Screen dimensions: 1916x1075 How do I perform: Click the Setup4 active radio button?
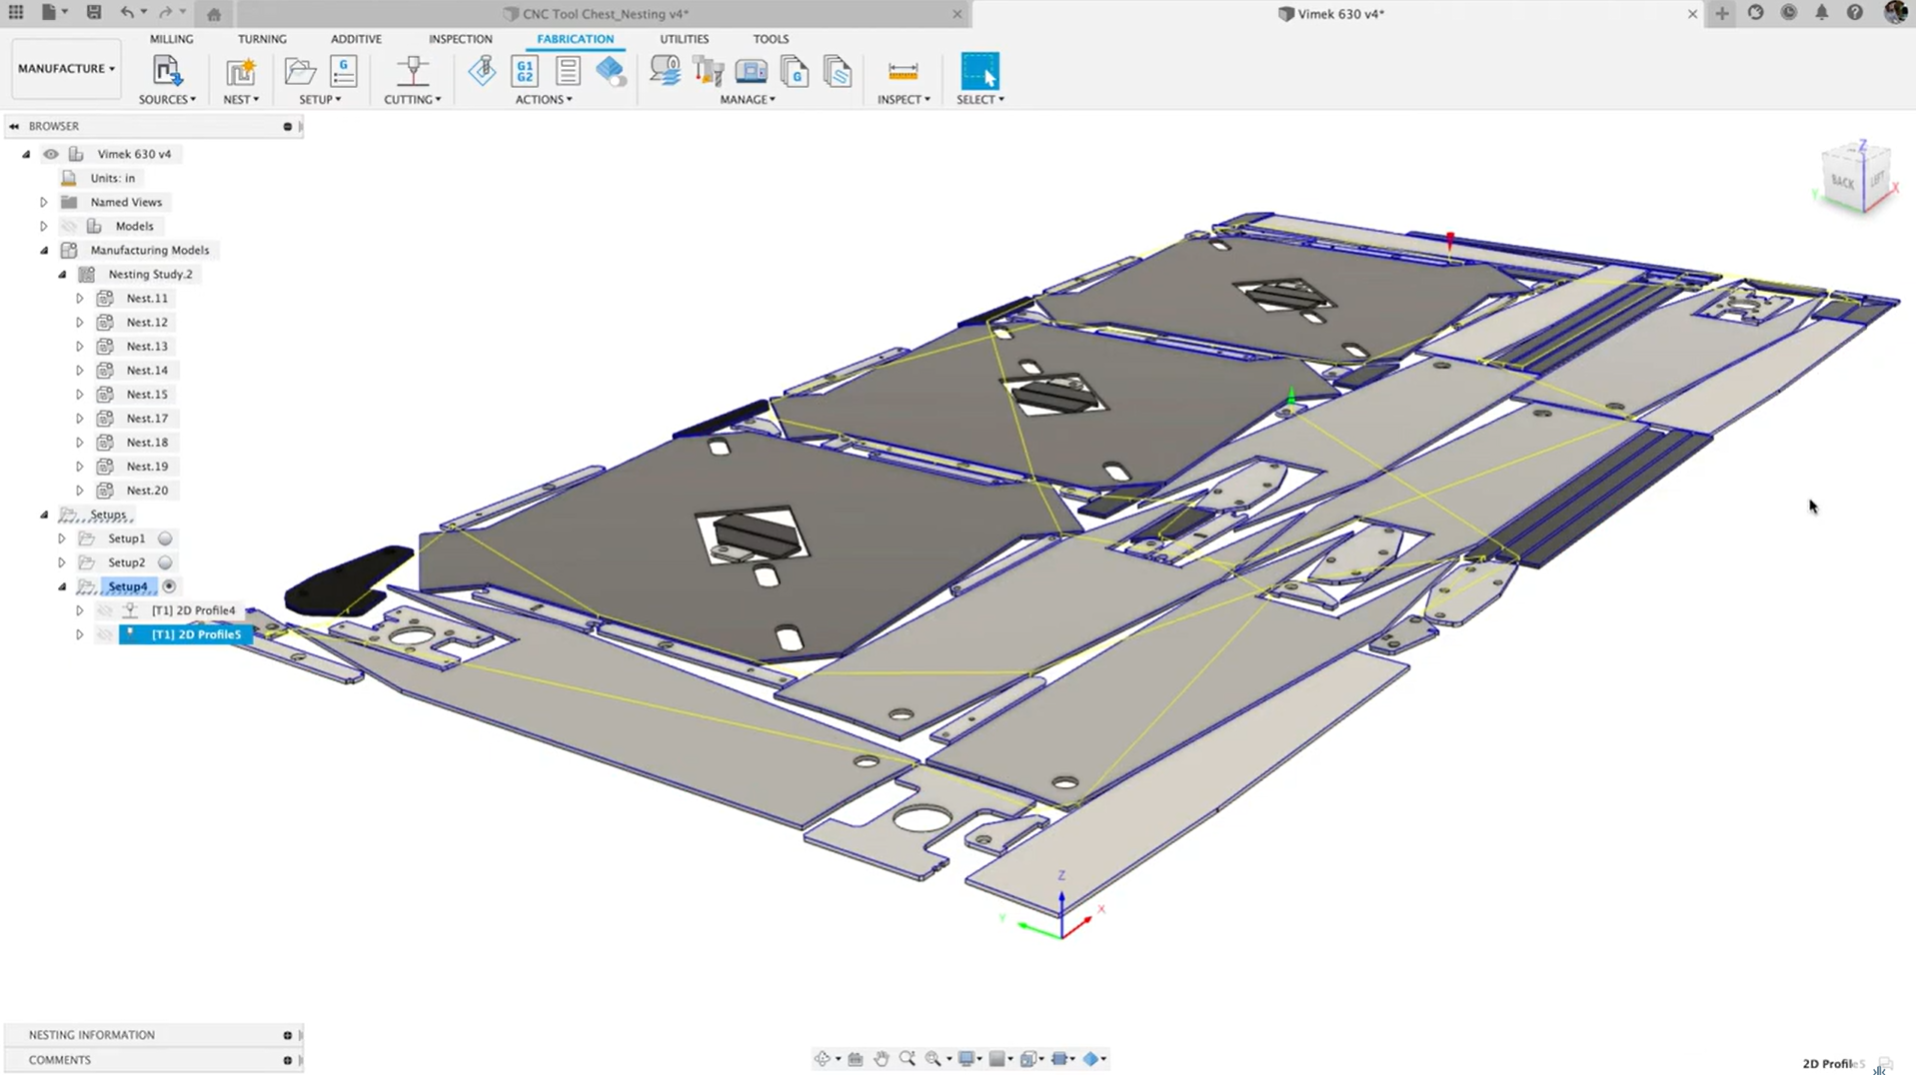169,586
